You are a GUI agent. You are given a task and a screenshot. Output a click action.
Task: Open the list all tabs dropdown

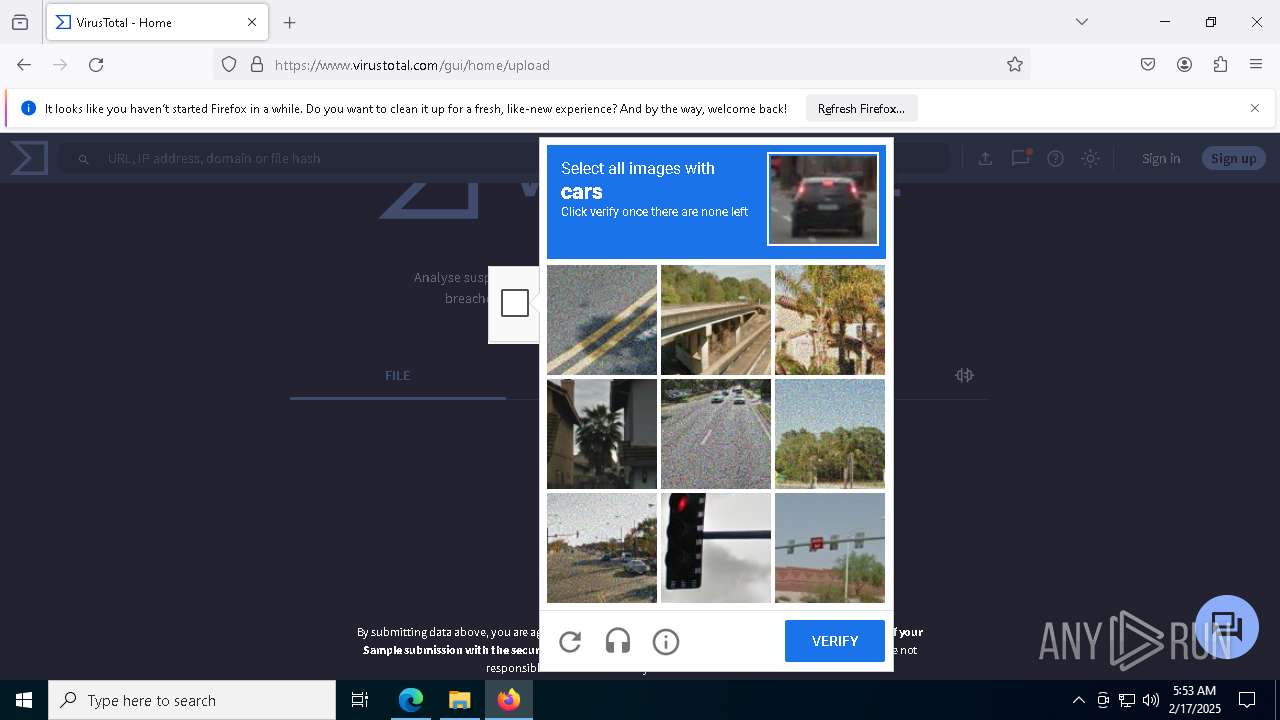pos(1082,22)
